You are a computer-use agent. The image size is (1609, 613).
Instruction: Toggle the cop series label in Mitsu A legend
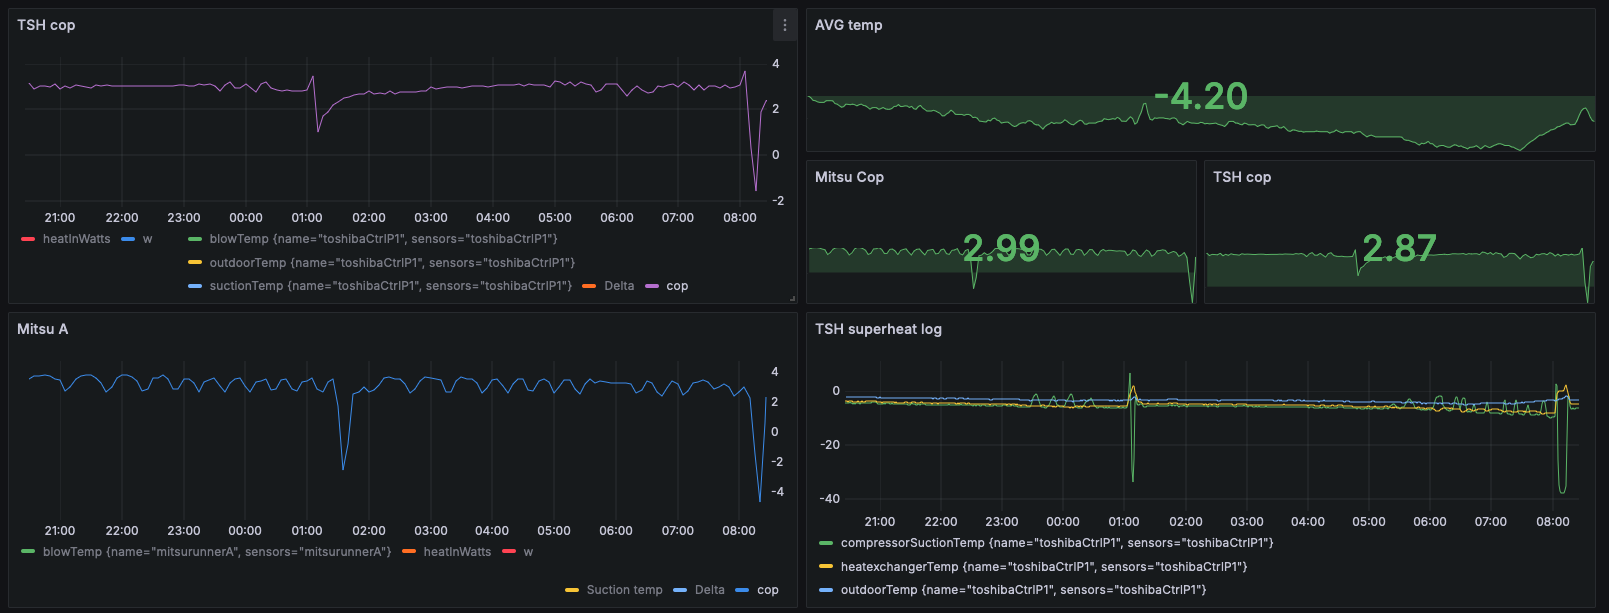(767, 590)
